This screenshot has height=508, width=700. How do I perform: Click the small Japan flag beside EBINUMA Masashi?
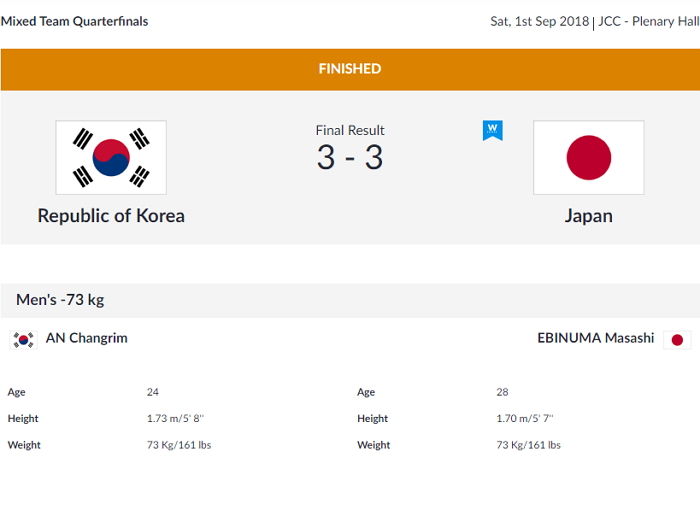click(x=677, y=340)
